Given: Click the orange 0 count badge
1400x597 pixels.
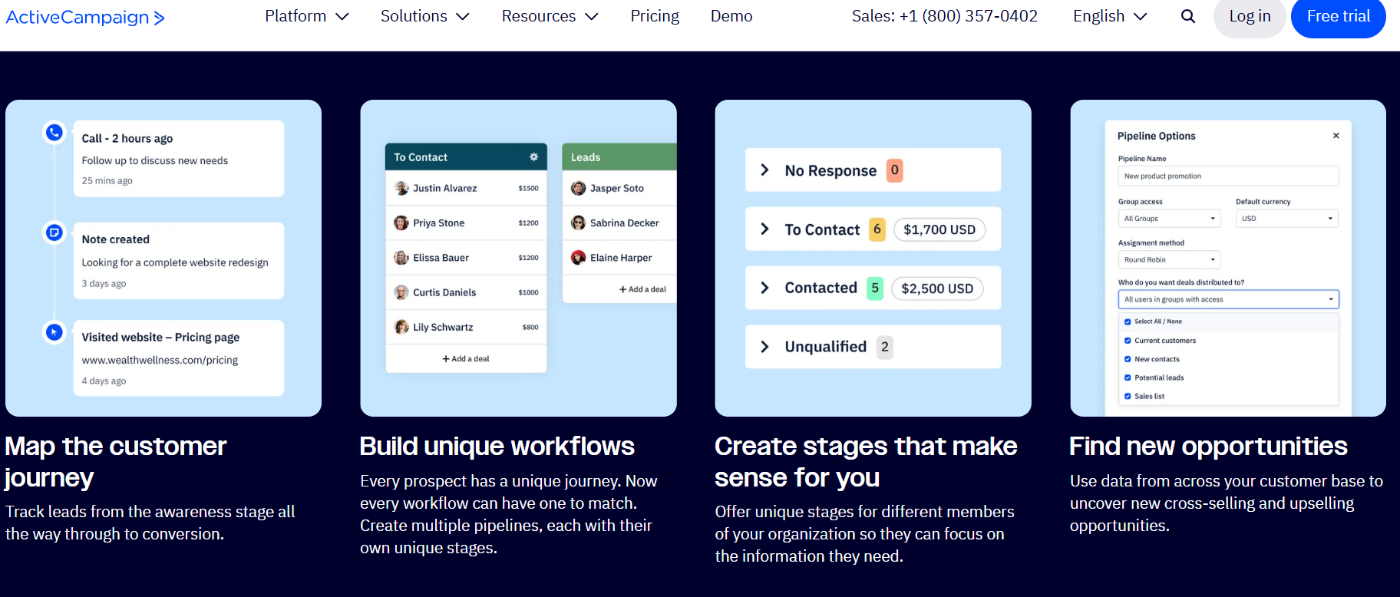Looking at the screenshot, I should click(x=895, y=170).
